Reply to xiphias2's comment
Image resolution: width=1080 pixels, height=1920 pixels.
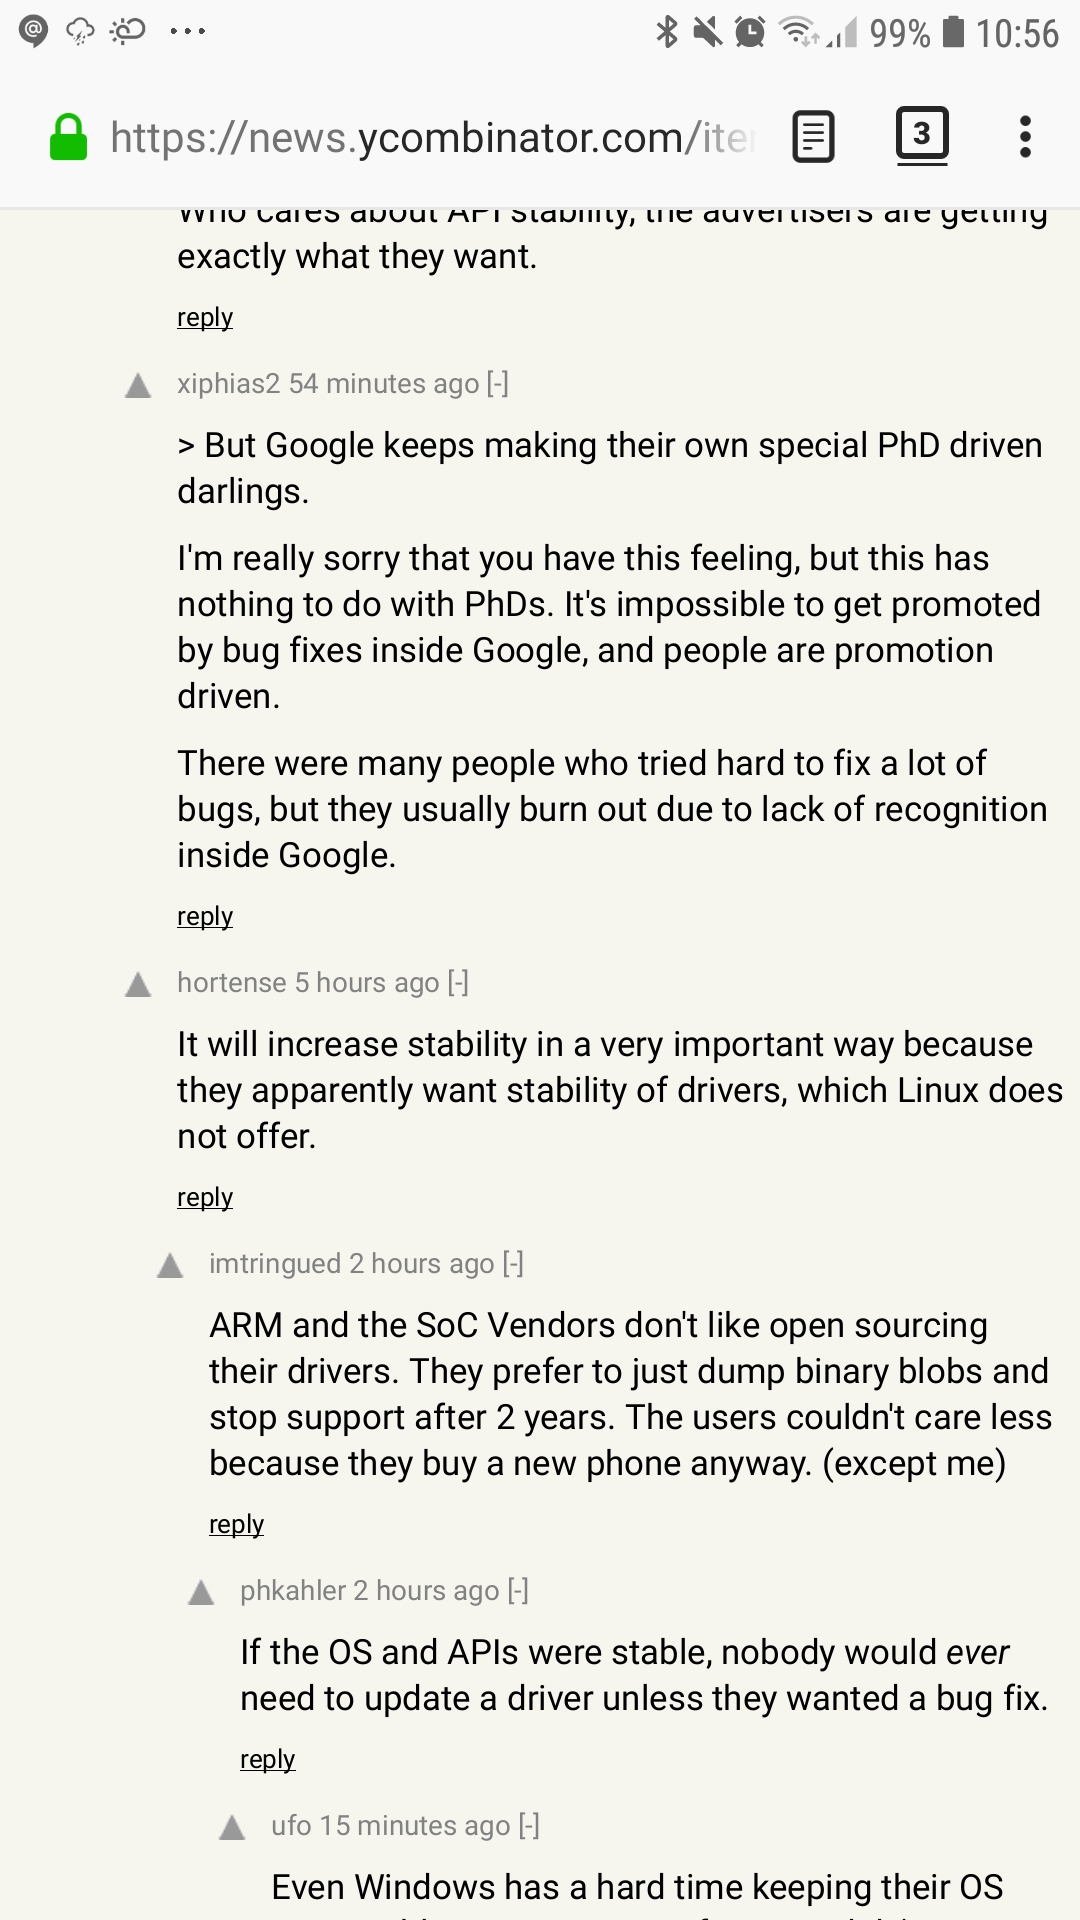[x=205, y=917]
